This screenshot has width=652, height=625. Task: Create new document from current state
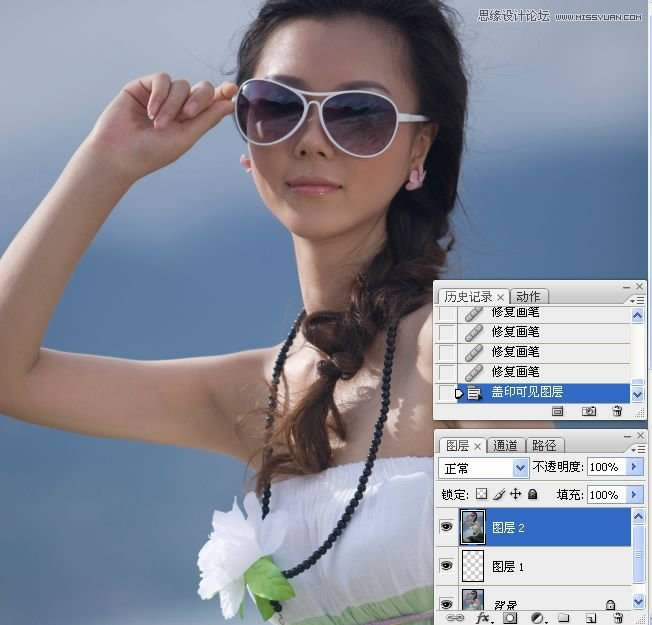558,411
